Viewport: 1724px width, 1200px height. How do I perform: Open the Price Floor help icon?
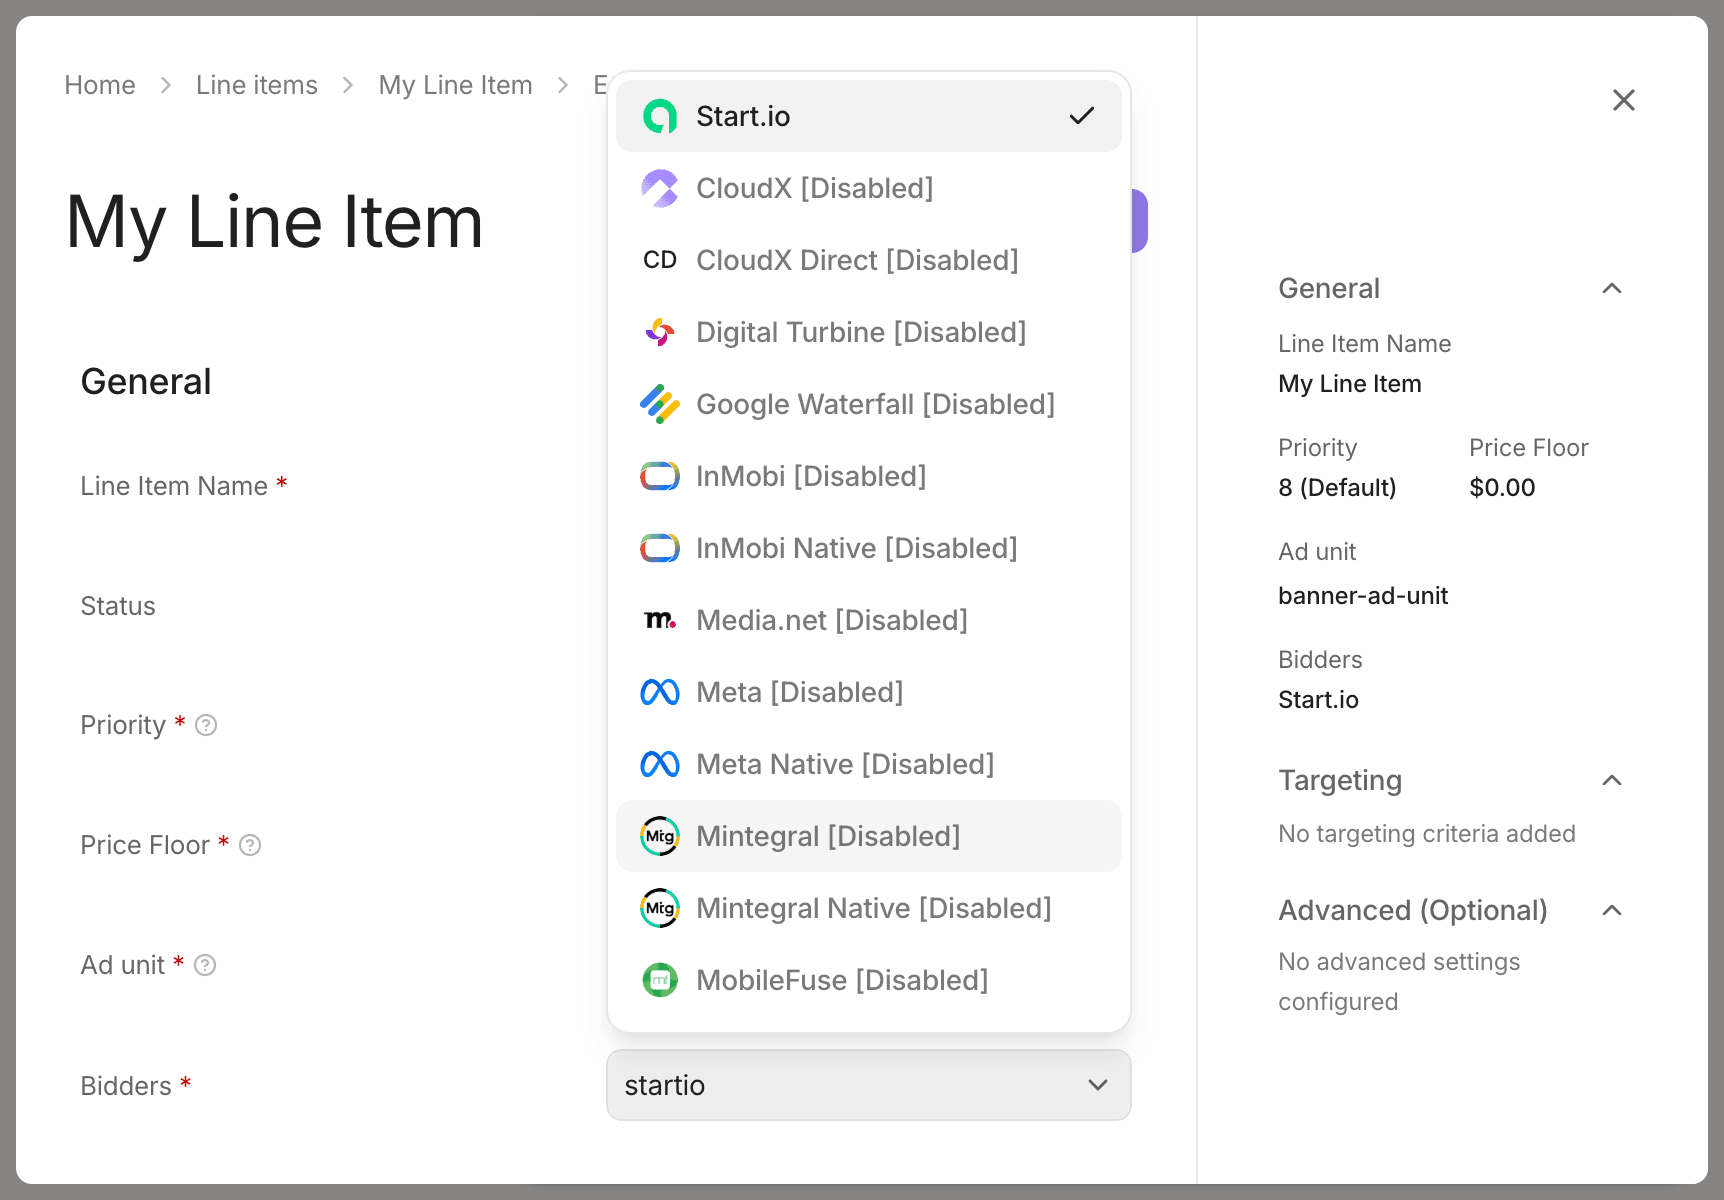click(250, 845)
